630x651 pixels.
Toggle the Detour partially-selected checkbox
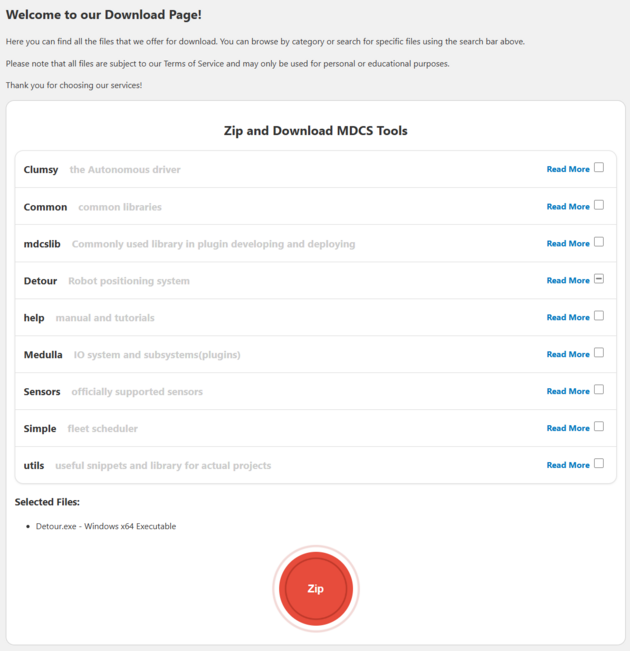point(599,279)
